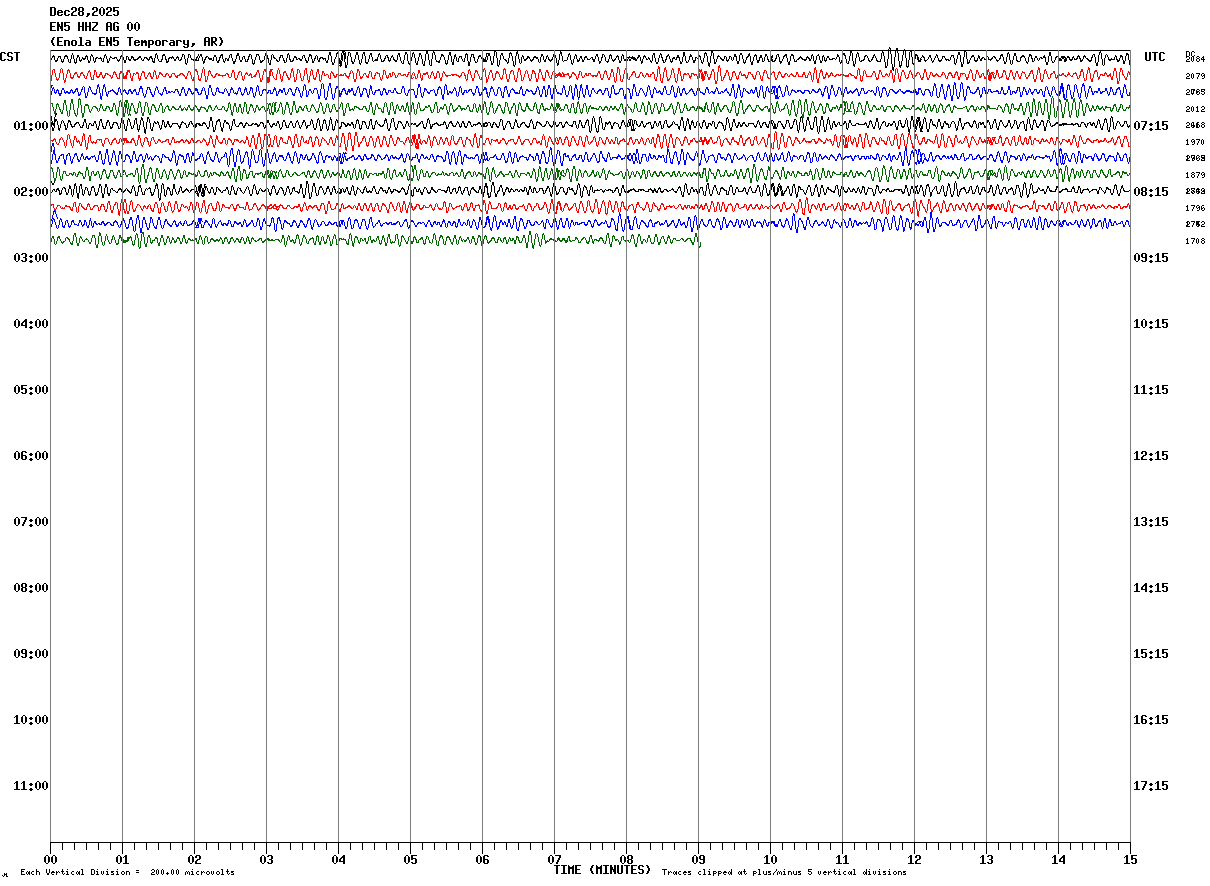Click the "UTC" timezone label

(x=1155, y=57)
